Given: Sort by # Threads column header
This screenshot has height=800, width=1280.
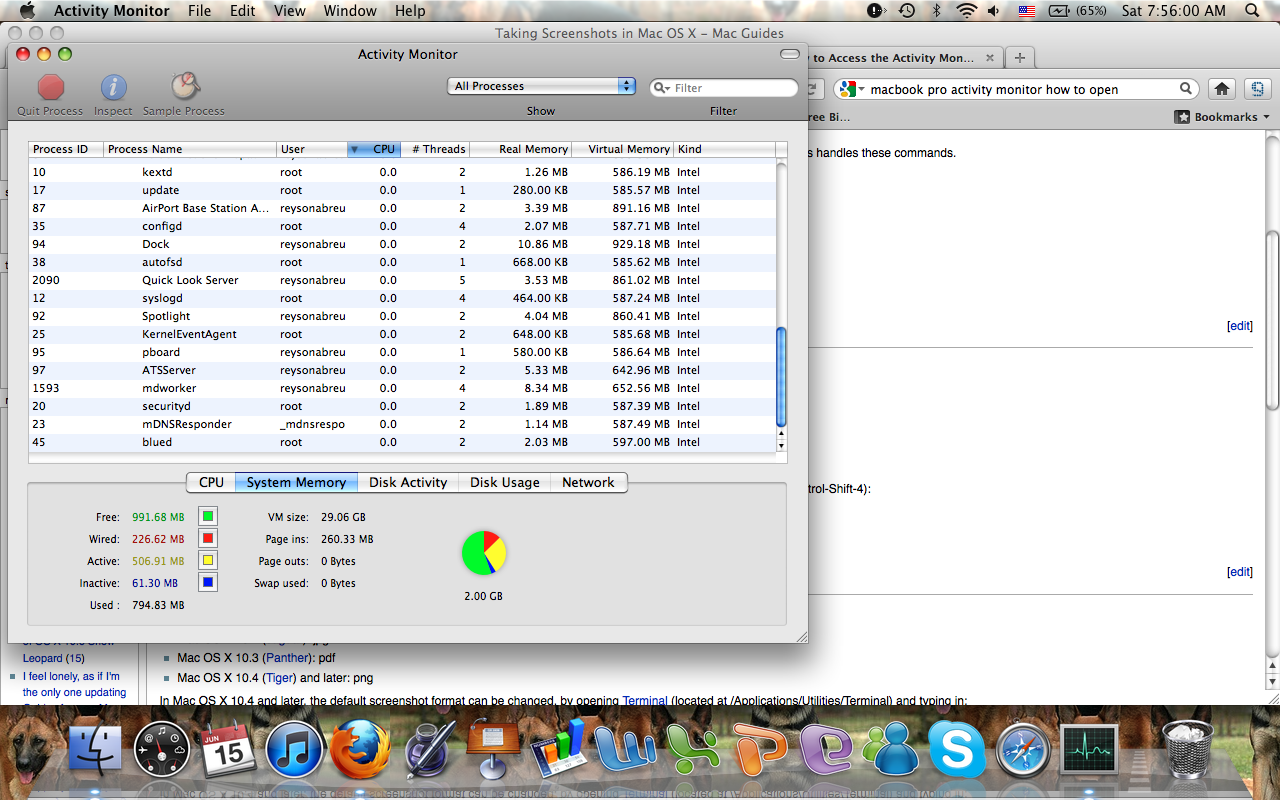Looking at the screenshot, I should 436,149.
